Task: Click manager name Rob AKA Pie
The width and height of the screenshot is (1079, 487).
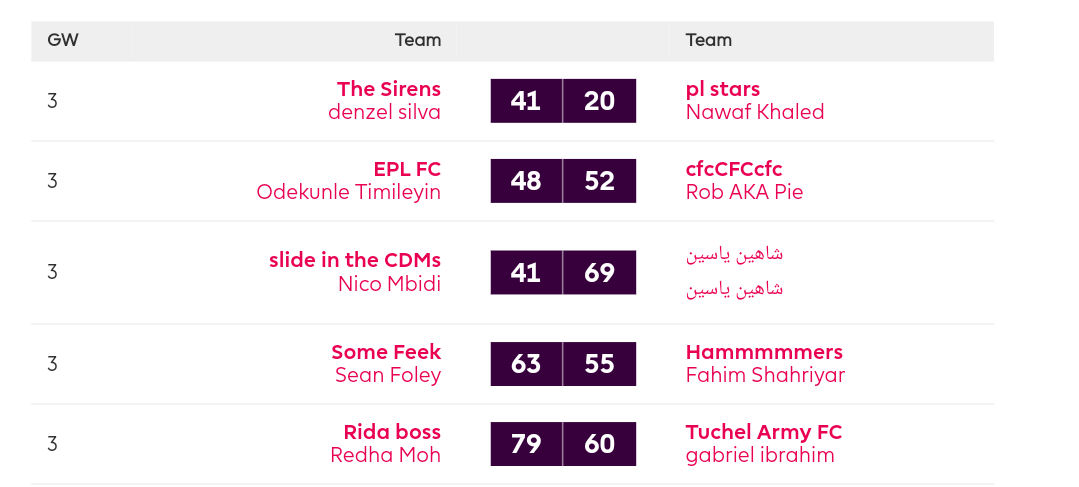Action: click(x=745, y=192)
